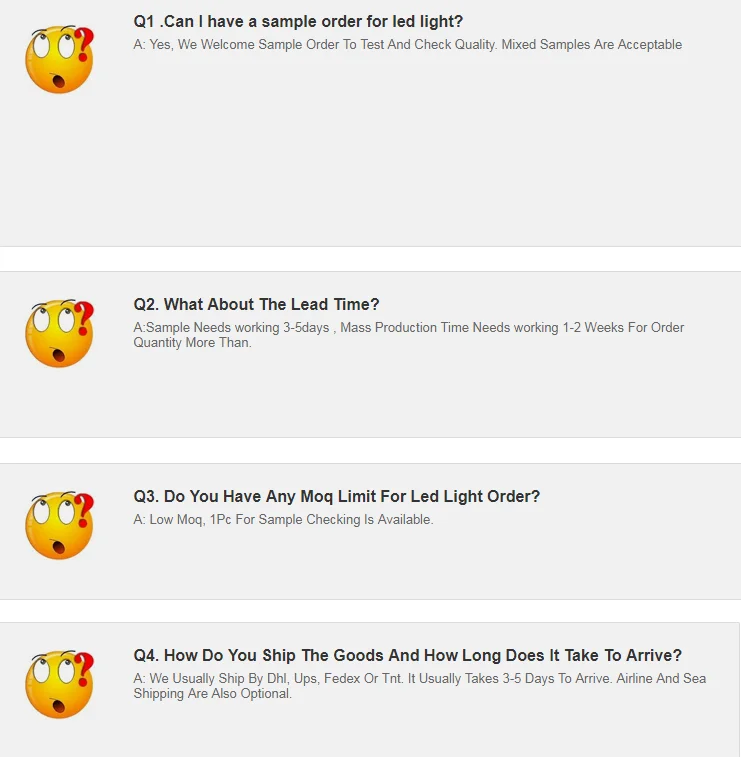Image resolution: width=741 pixels, height=757 pixels.
Task: Click the red question mark on Q2 emoji
Action: pos(84,318)
